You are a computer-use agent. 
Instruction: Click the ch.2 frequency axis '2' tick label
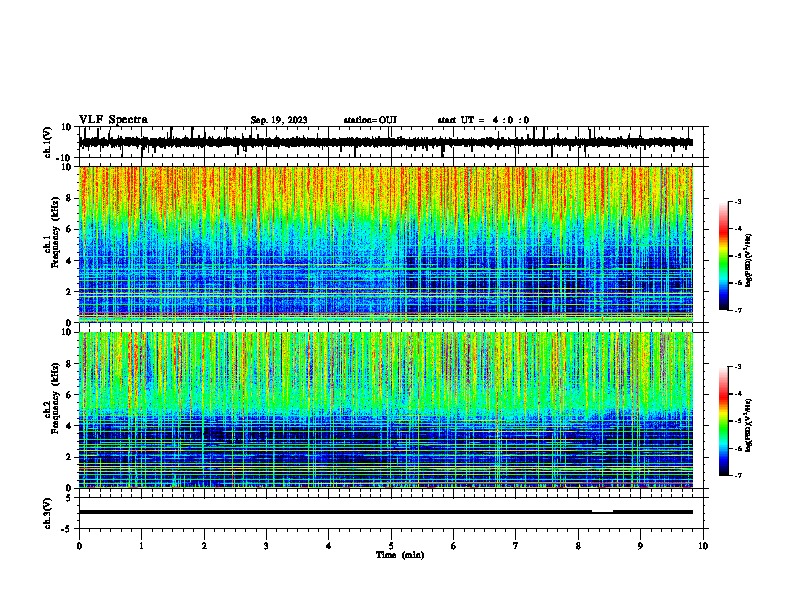coord(69,457)
